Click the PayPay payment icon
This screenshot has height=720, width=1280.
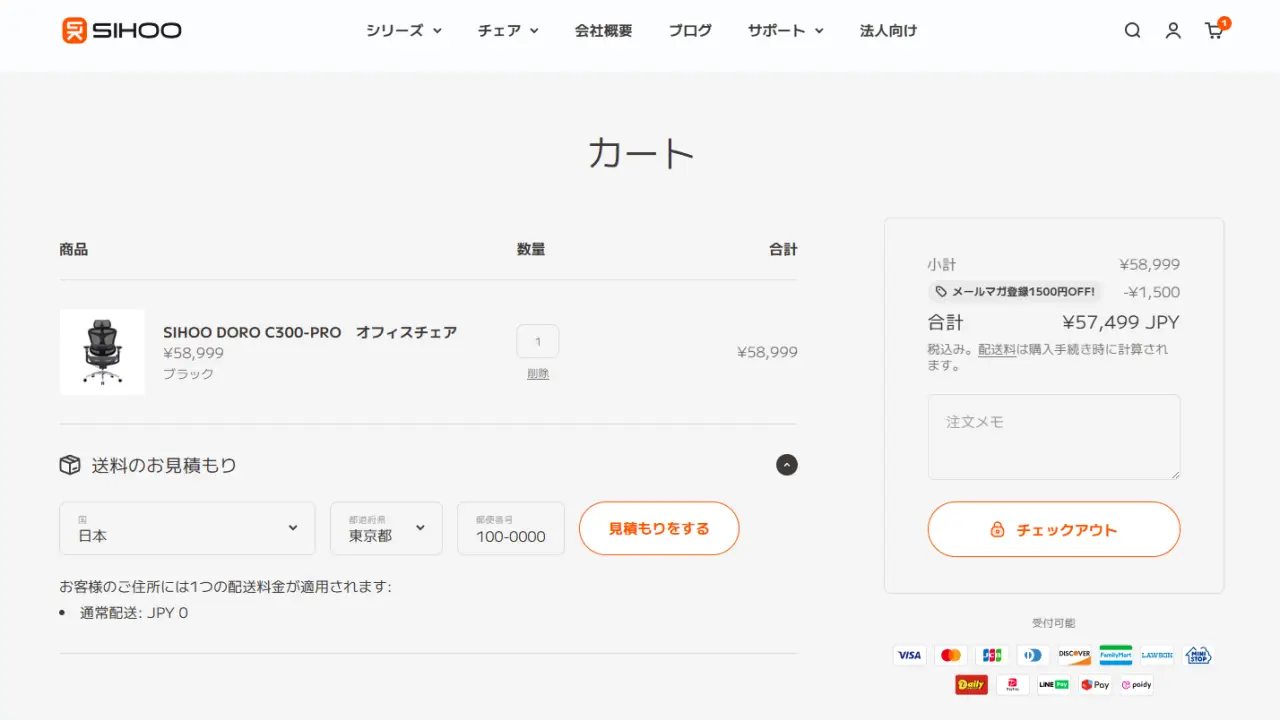pyautogui.click(x=1013, y=685)
